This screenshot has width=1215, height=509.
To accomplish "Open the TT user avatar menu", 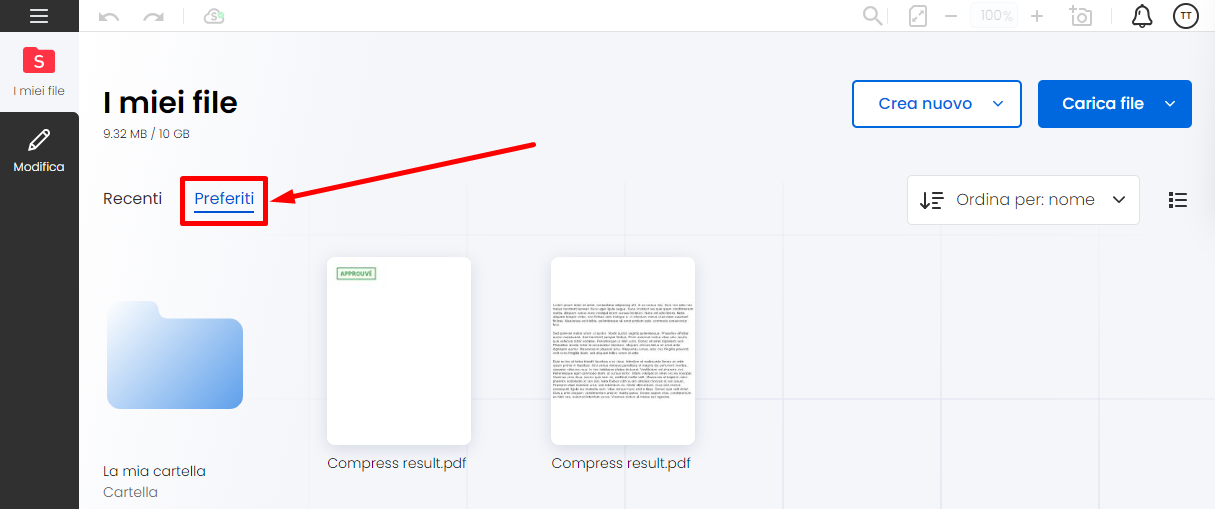I will (x=1186, y=16).
